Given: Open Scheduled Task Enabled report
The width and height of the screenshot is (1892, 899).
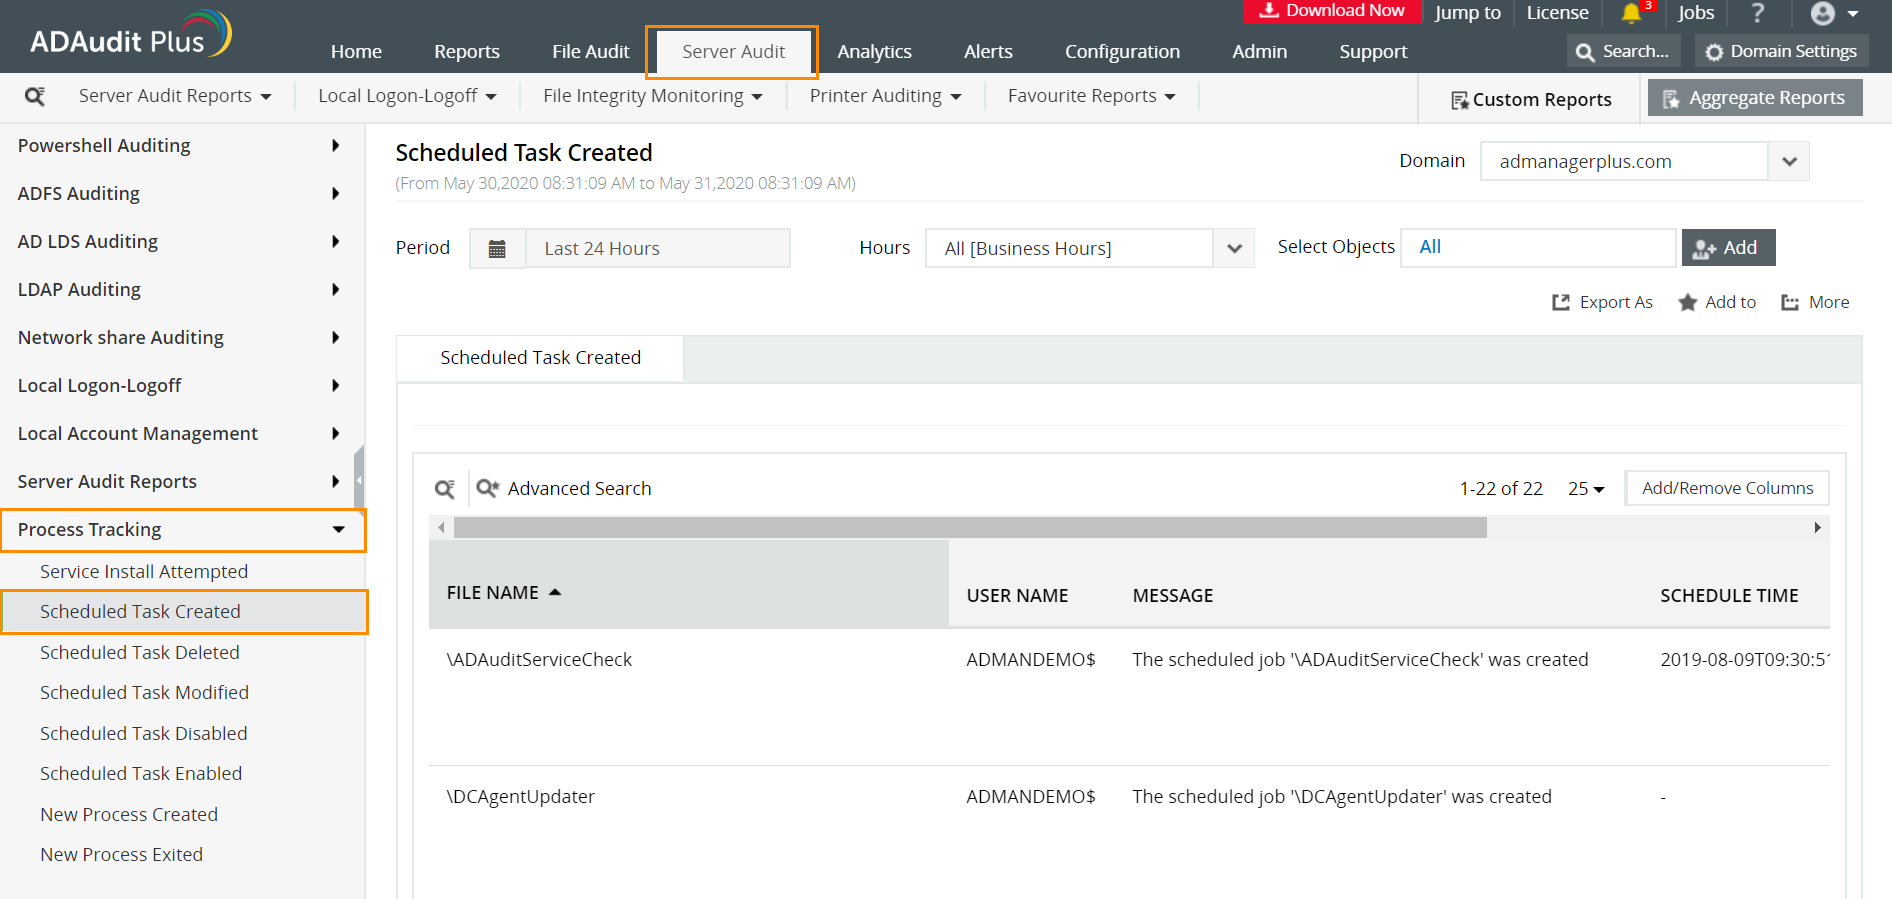Looking at the screenshot, I should (x=141, y=773).
